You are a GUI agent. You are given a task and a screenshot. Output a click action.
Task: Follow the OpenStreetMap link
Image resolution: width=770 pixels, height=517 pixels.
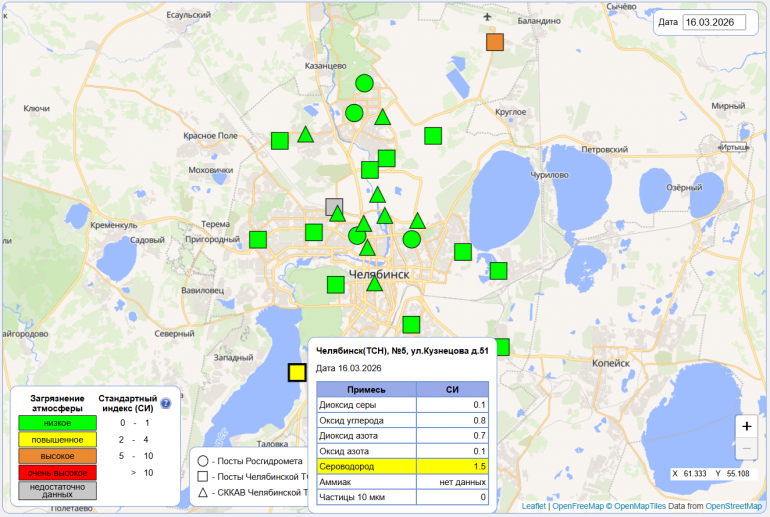[x=733, y=507]
